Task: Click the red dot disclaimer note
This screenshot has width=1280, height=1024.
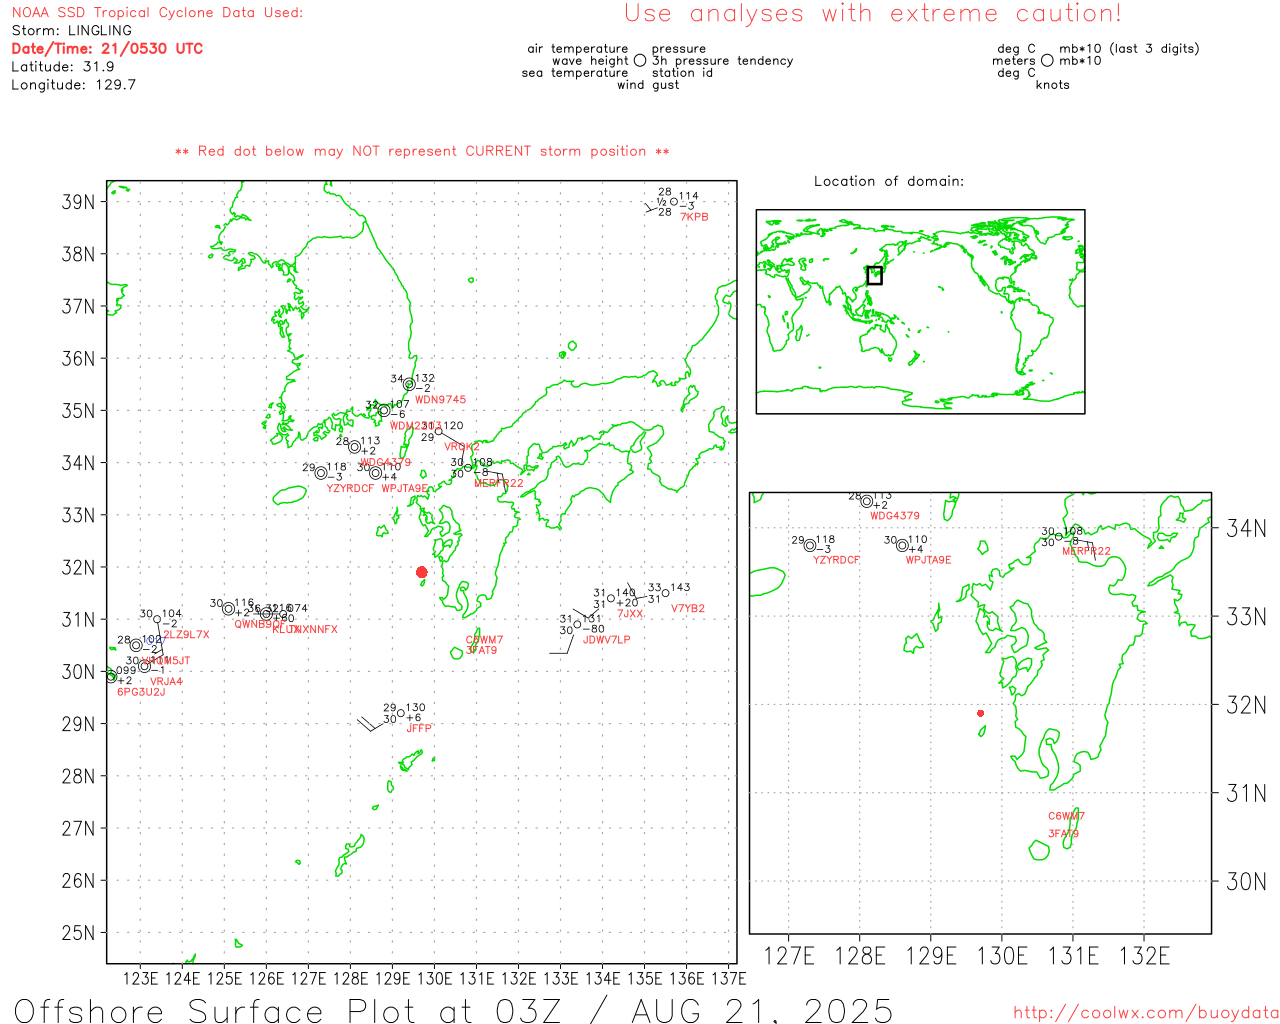Action: pos(422,151)
